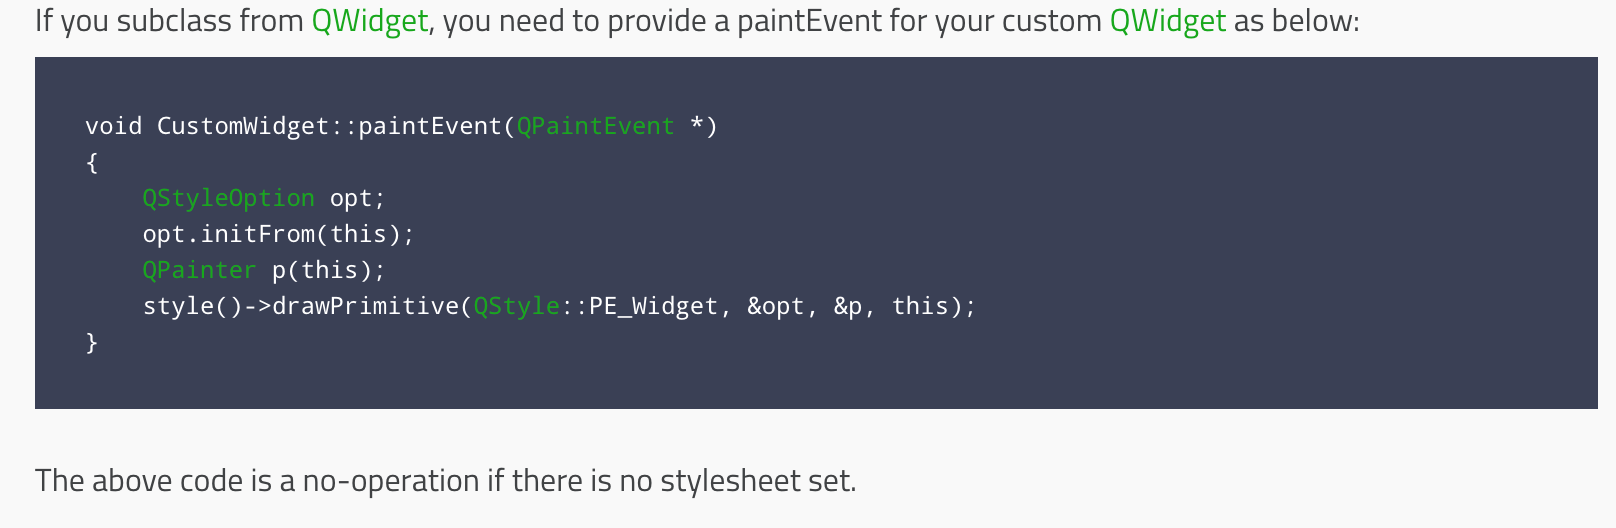This screenshot has height=528, width=1616.
Task: Click on 'CustomWidget::paintEvent' function name
Action: 330,126
